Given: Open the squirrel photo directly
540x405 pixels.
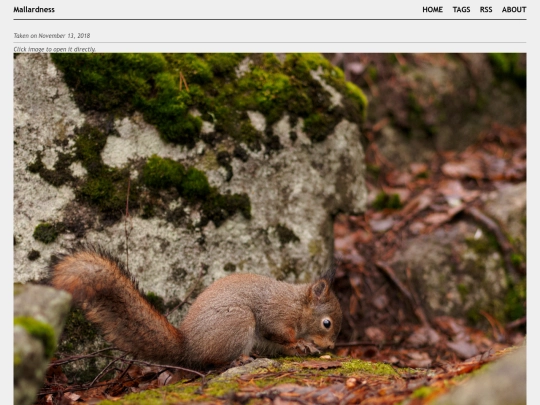Looking at the screenshot, I should pyautogui.click(x=270, y=229).
